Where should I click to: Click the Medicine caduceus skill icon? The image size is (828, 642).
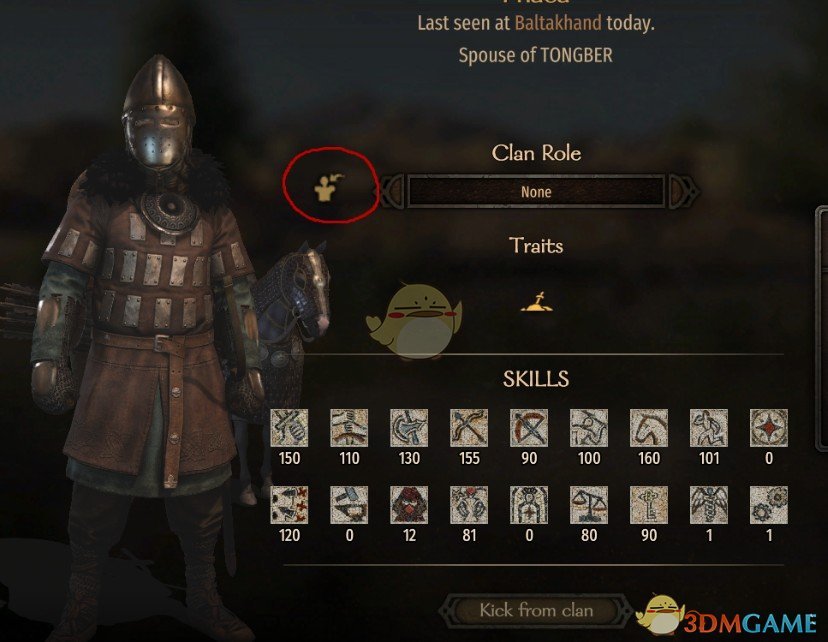[709, 505]
